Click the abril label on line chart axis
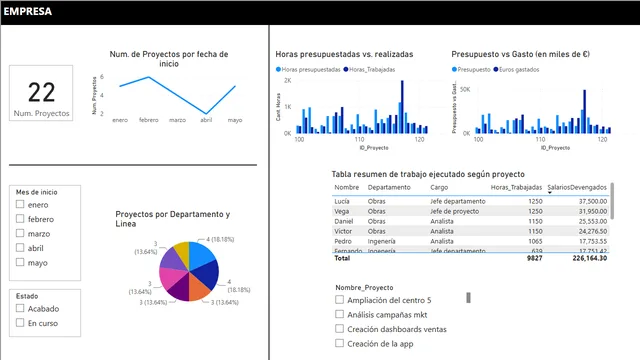Viewport: 640px width, 360px height. [206, 120]
